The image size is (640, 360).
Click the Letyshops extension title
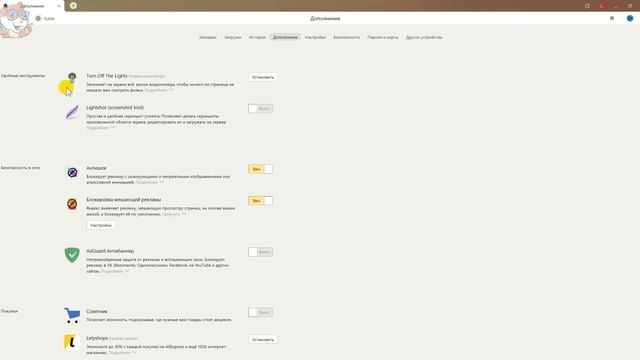(x=97, y=338)
